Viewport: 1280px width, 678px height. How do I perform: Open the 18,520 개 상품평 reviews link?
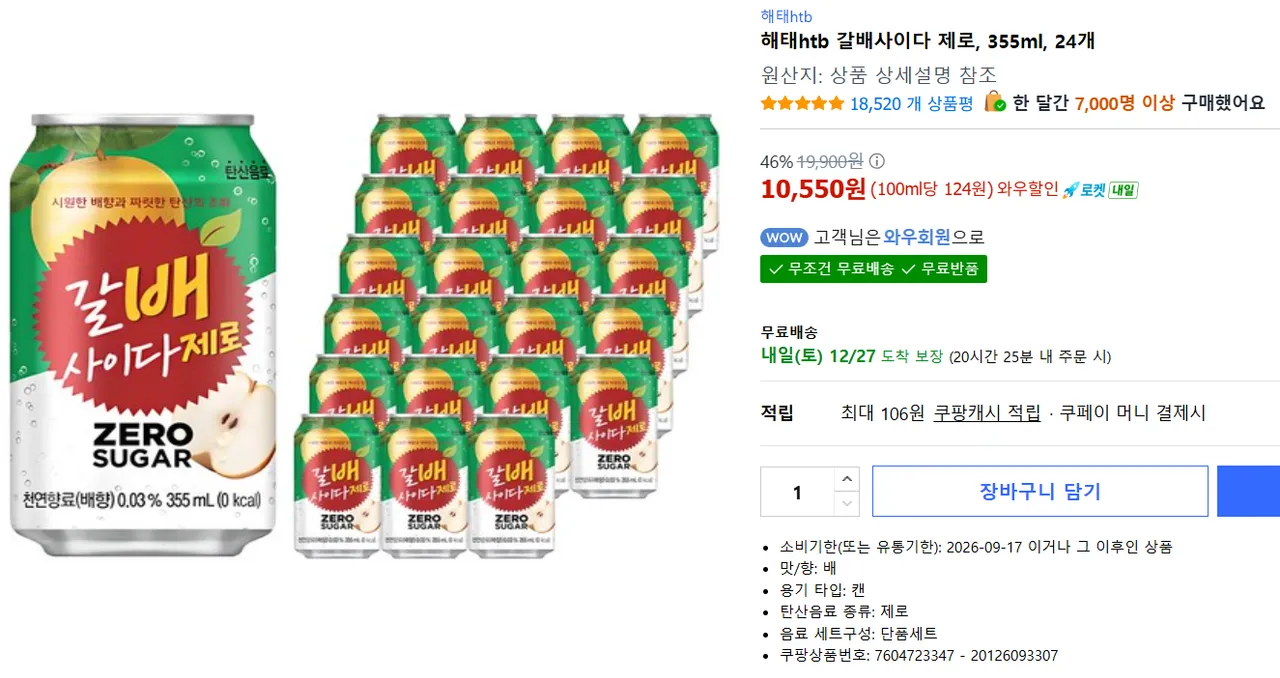(x=911, y=103)
